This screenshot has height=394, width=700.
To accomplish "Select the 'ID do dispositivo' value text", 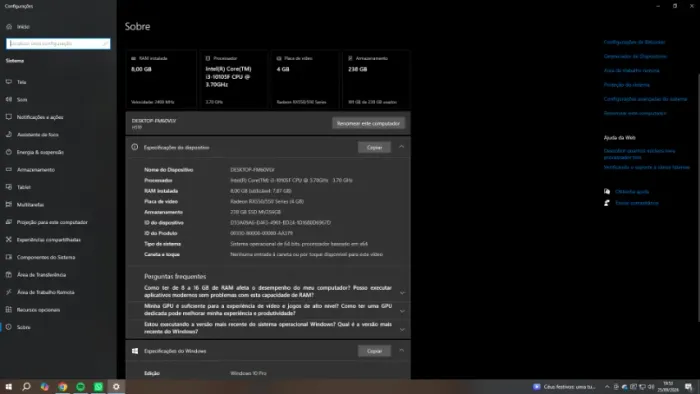I will [x=280, y=223].
